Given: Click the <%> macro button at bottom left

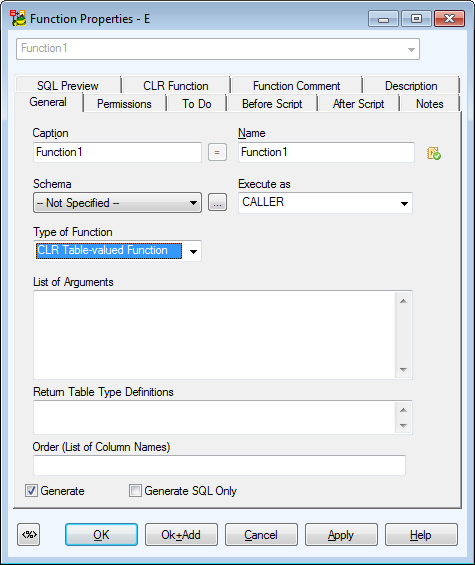Looking at the screenshot, I should 28,534.
